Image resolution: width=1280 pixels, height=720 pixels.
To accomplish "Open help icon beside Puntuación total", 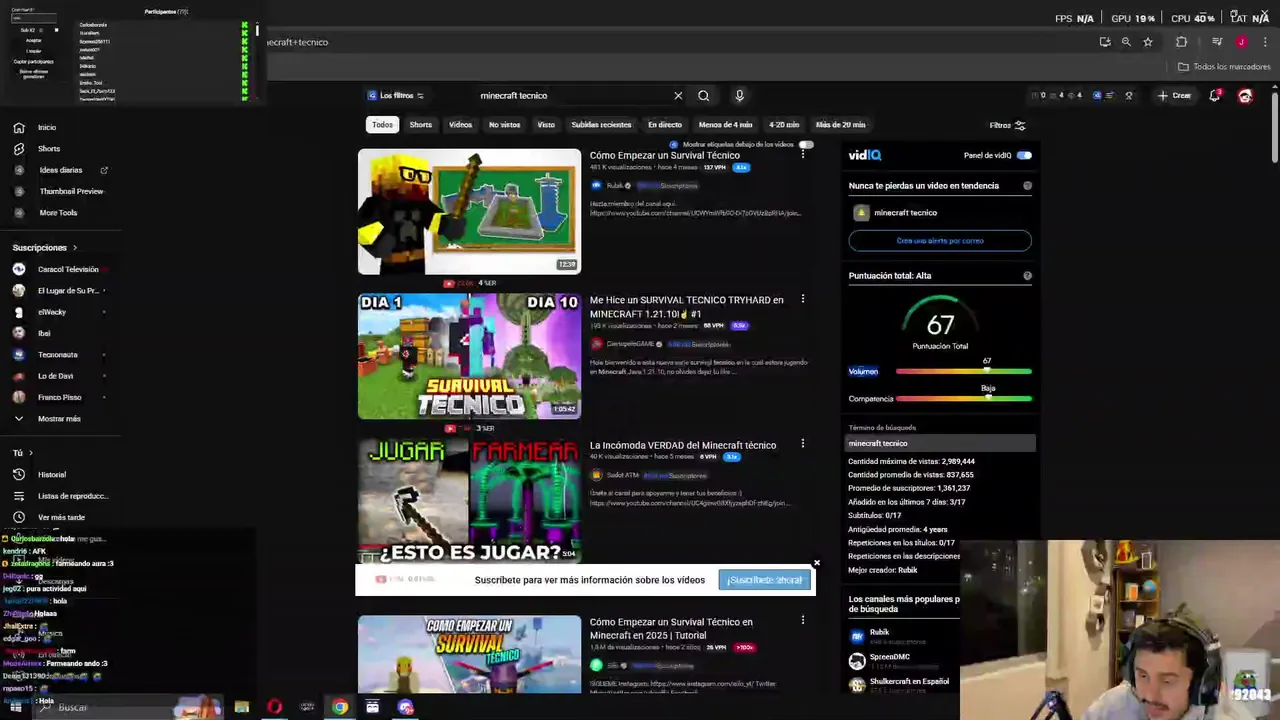I will pos(1027,276).
